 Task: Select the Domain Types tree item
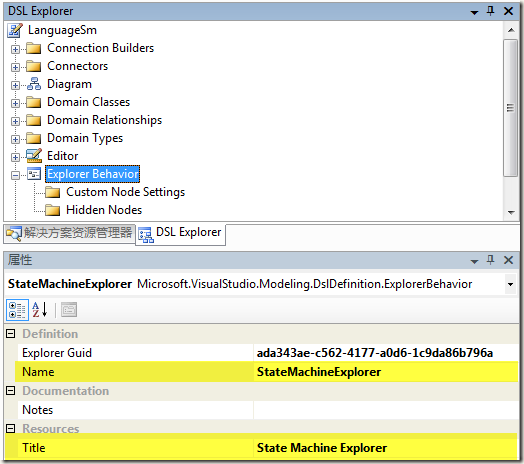[85, 138]
